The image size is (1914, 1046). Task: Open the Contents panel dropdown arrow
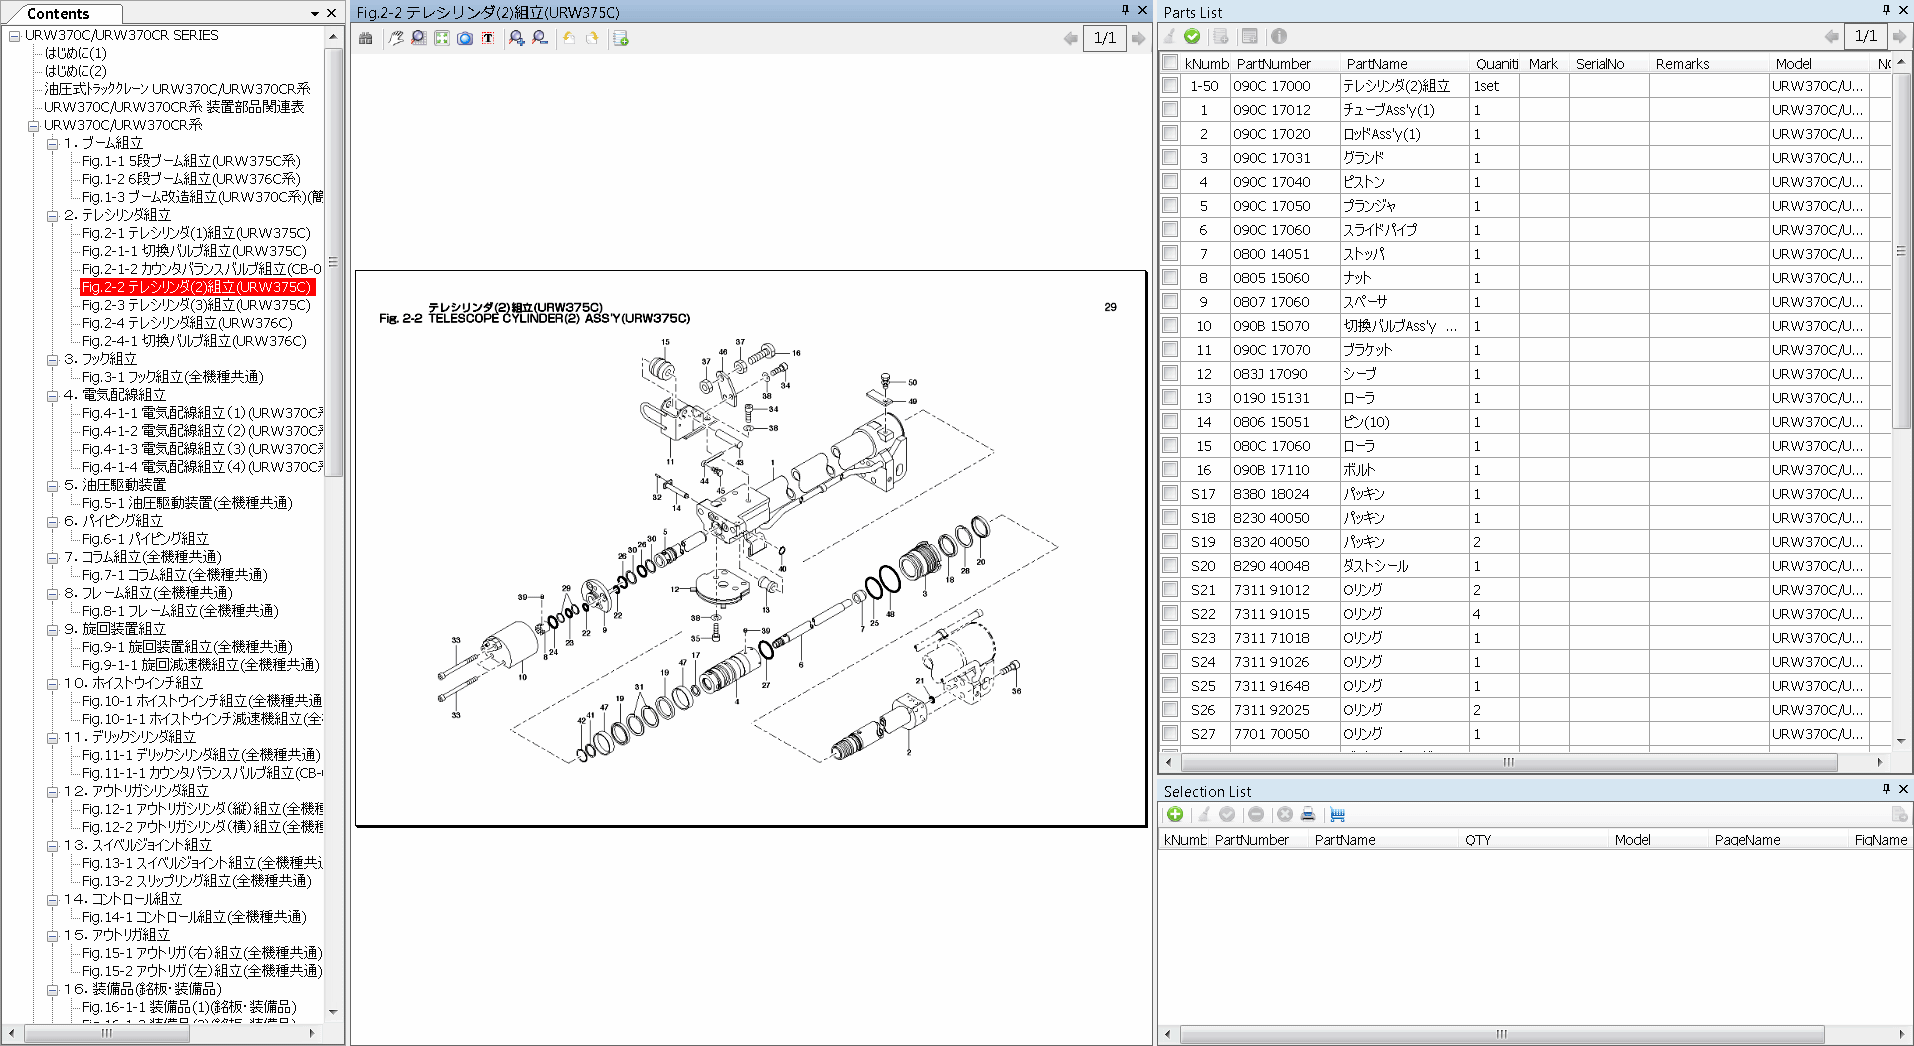click(x=313, y=13)
